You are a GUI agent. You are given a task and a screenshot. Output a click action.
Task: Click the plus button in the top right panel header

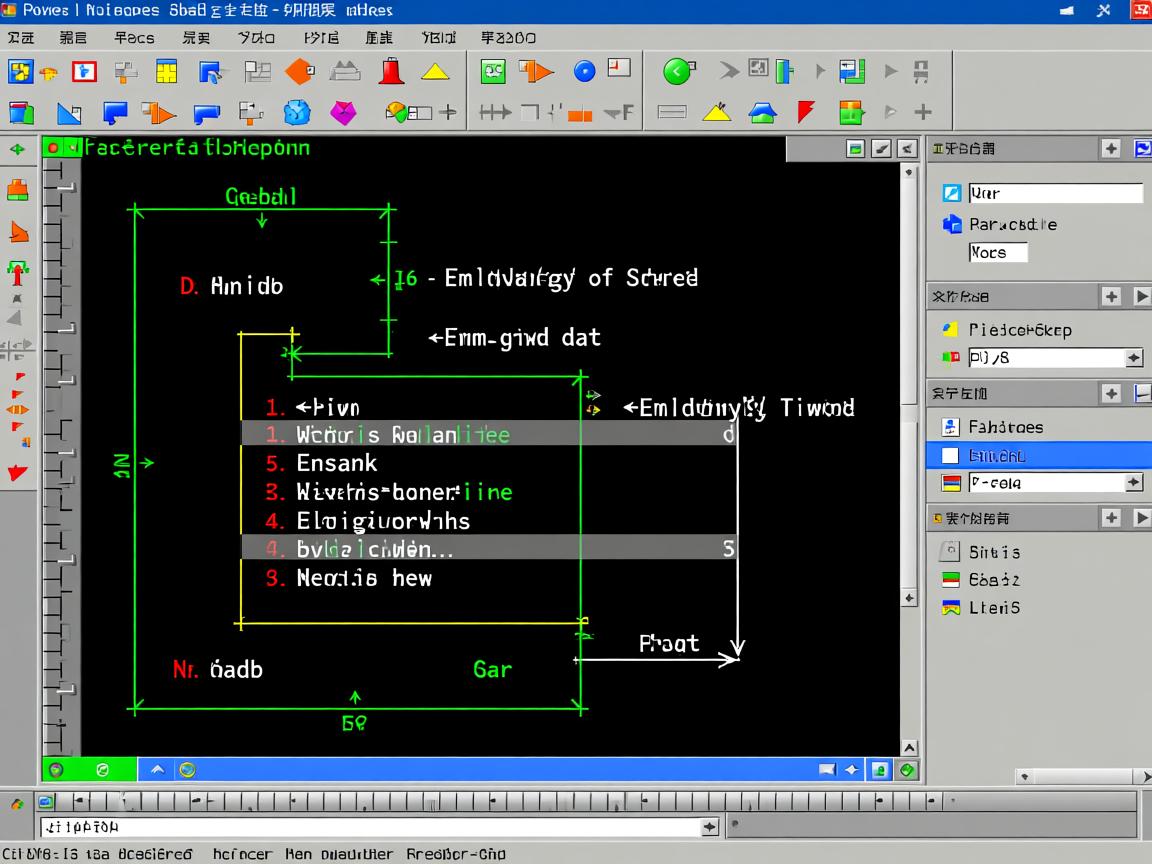pos(1111,149)
